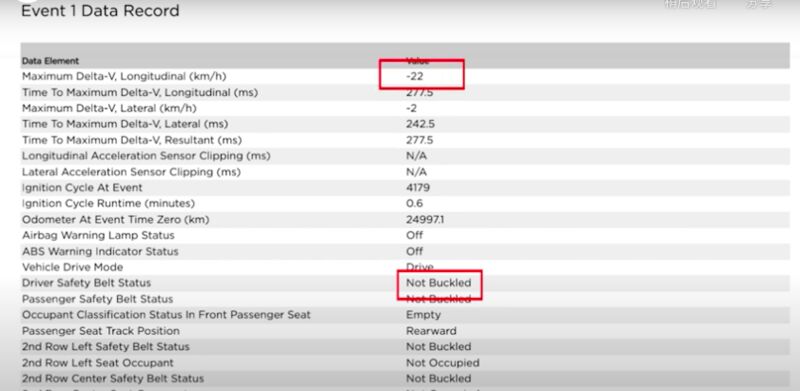Select the Odometer At Event Time Zero row
800x391 pixels.
coord(405,219)
